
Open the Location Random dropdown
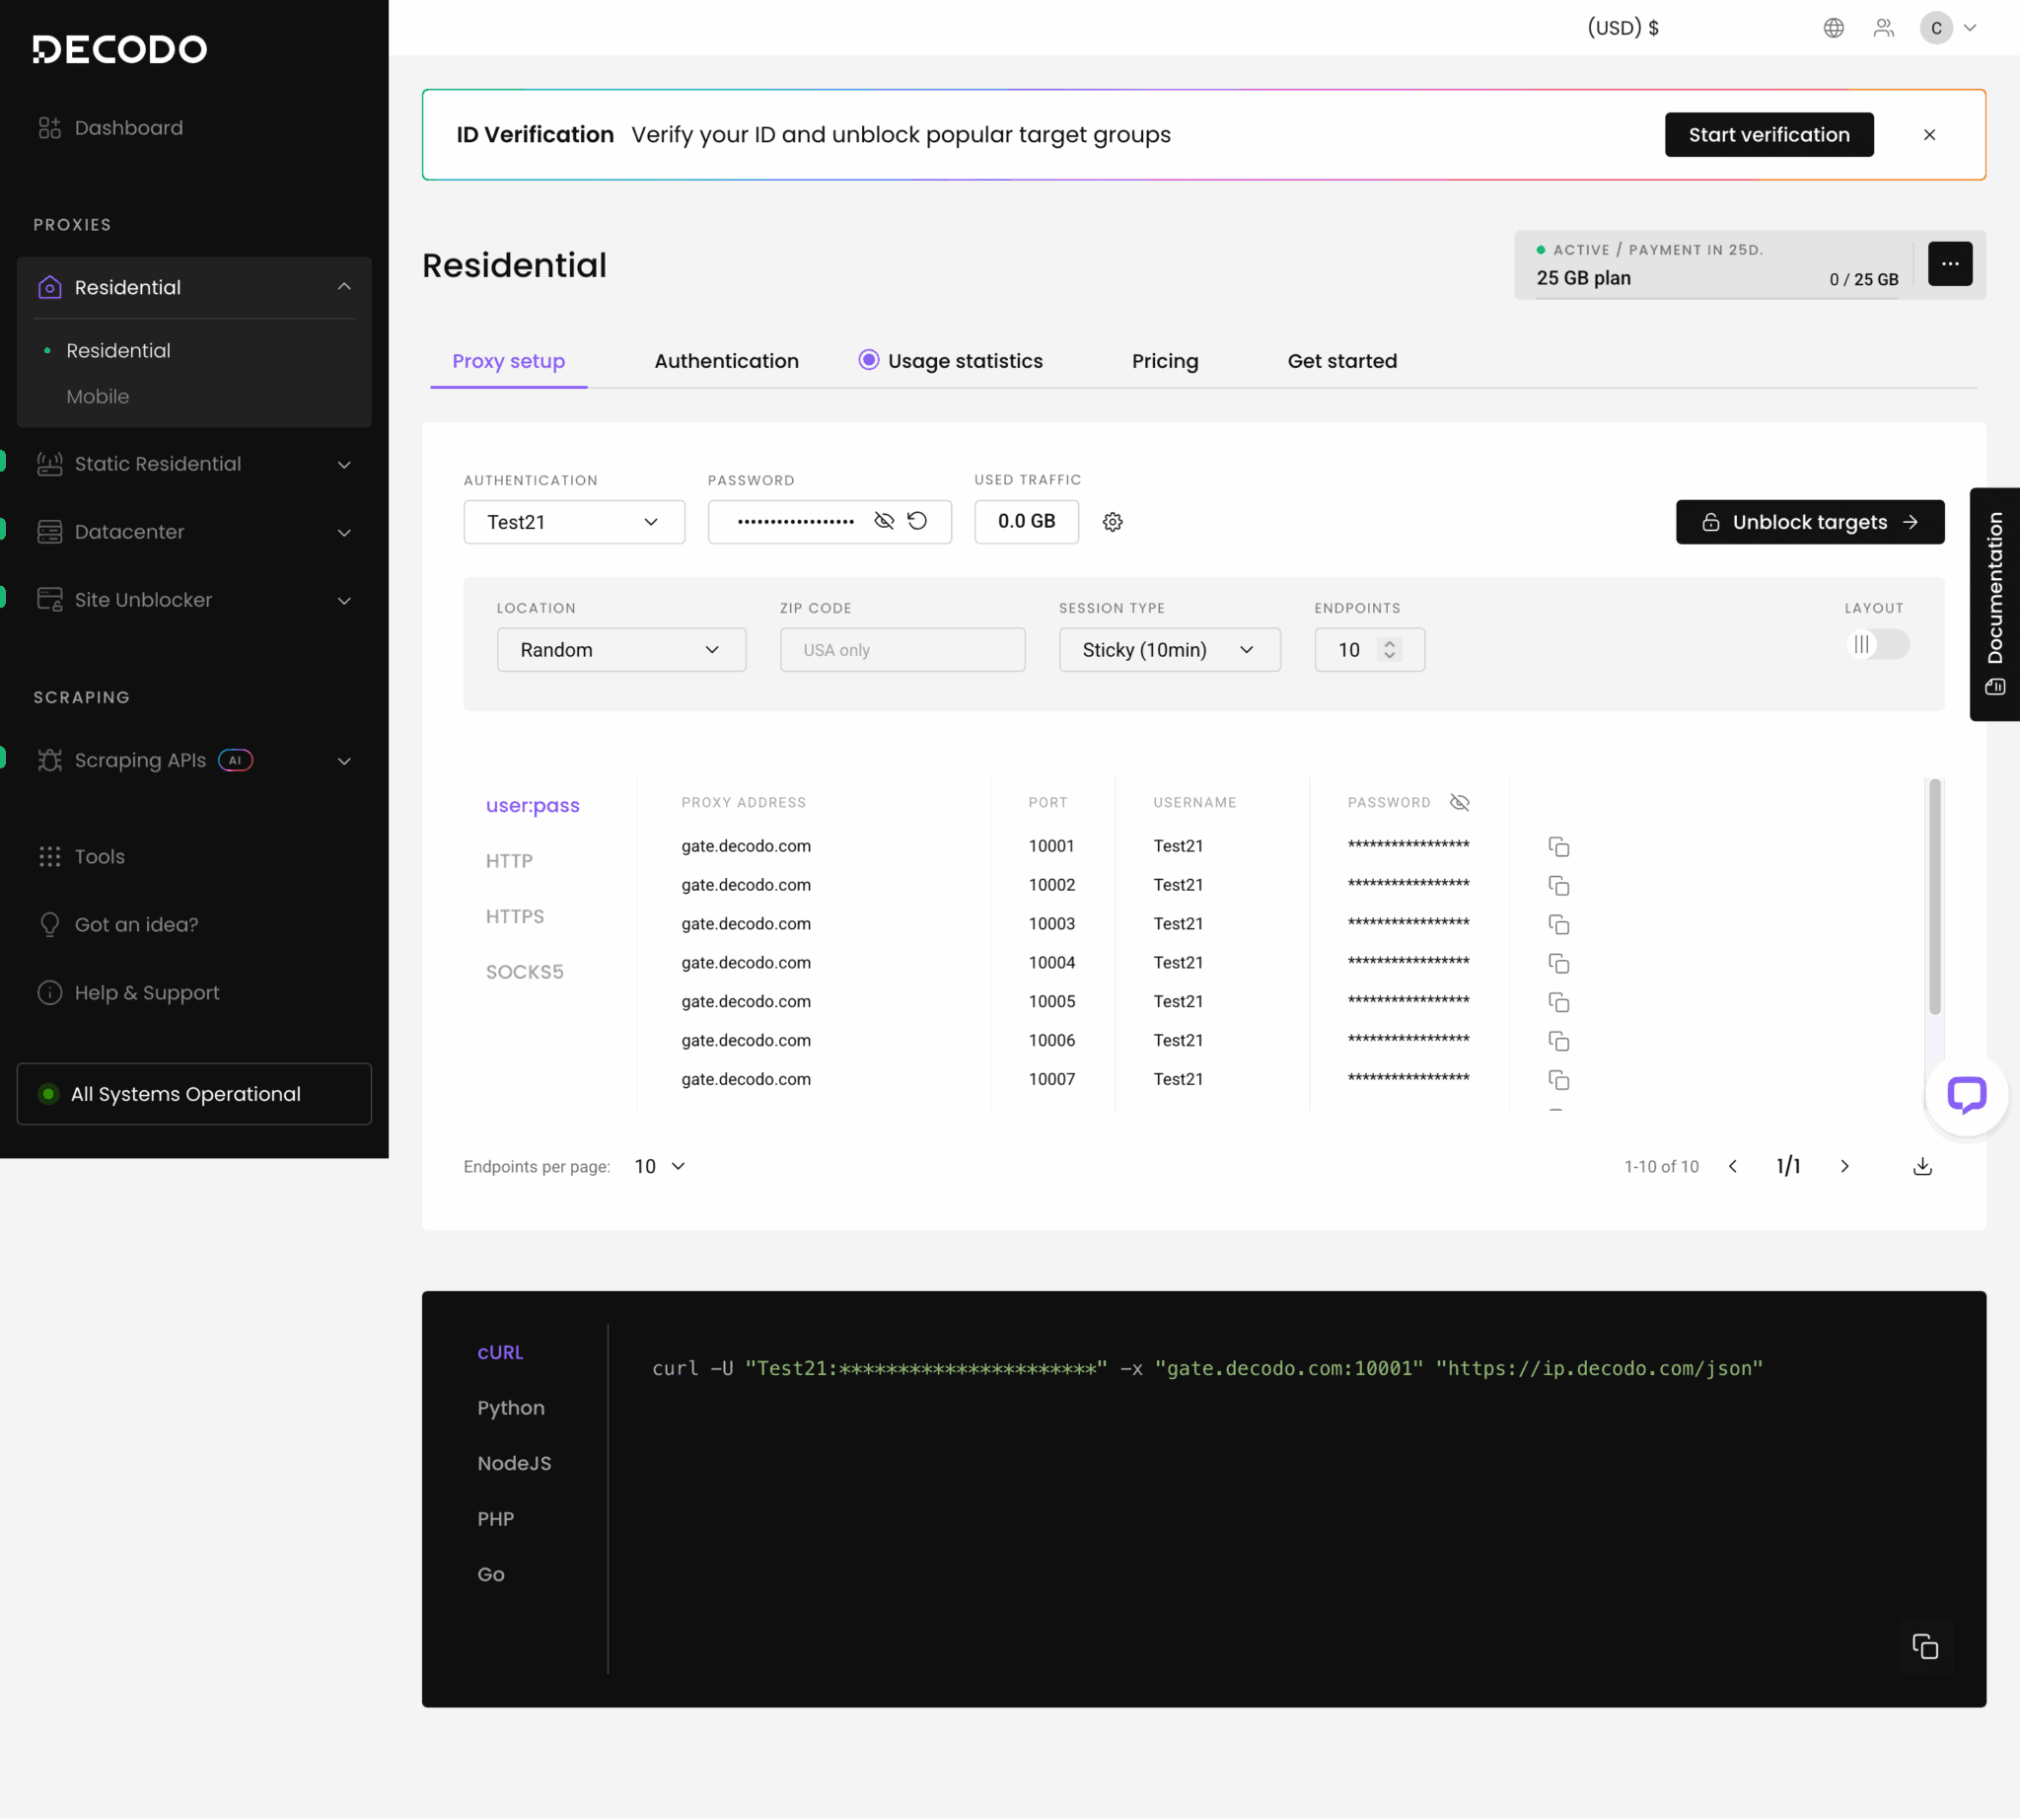click(x=621, y=650)
